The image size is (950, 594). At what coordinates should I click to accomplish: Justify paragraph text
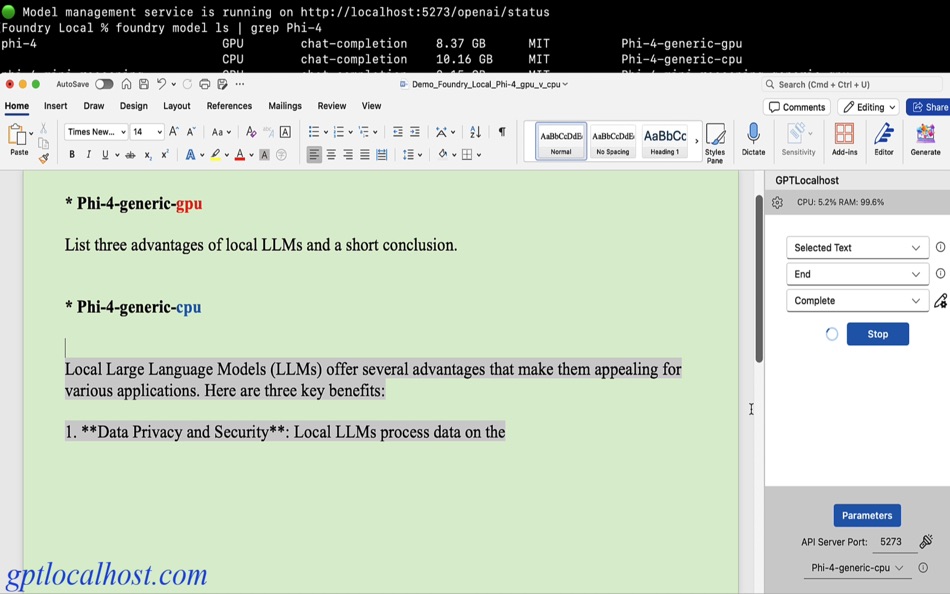(x=365, y=155)
